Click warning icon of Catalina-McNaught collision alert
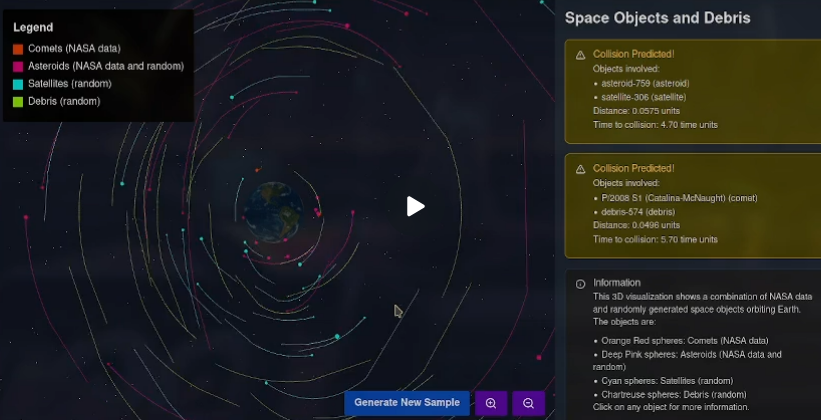Screen dimensions: 821x420 pyautogui.click(x=580, y=169)
